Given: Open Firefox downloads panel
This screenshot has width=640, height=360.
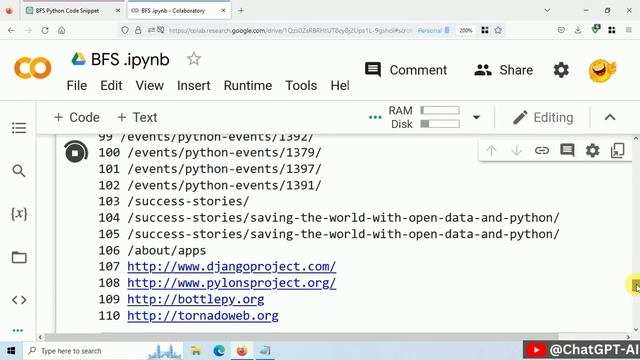Looking at the screenshot, I should [x=578, y=30].
